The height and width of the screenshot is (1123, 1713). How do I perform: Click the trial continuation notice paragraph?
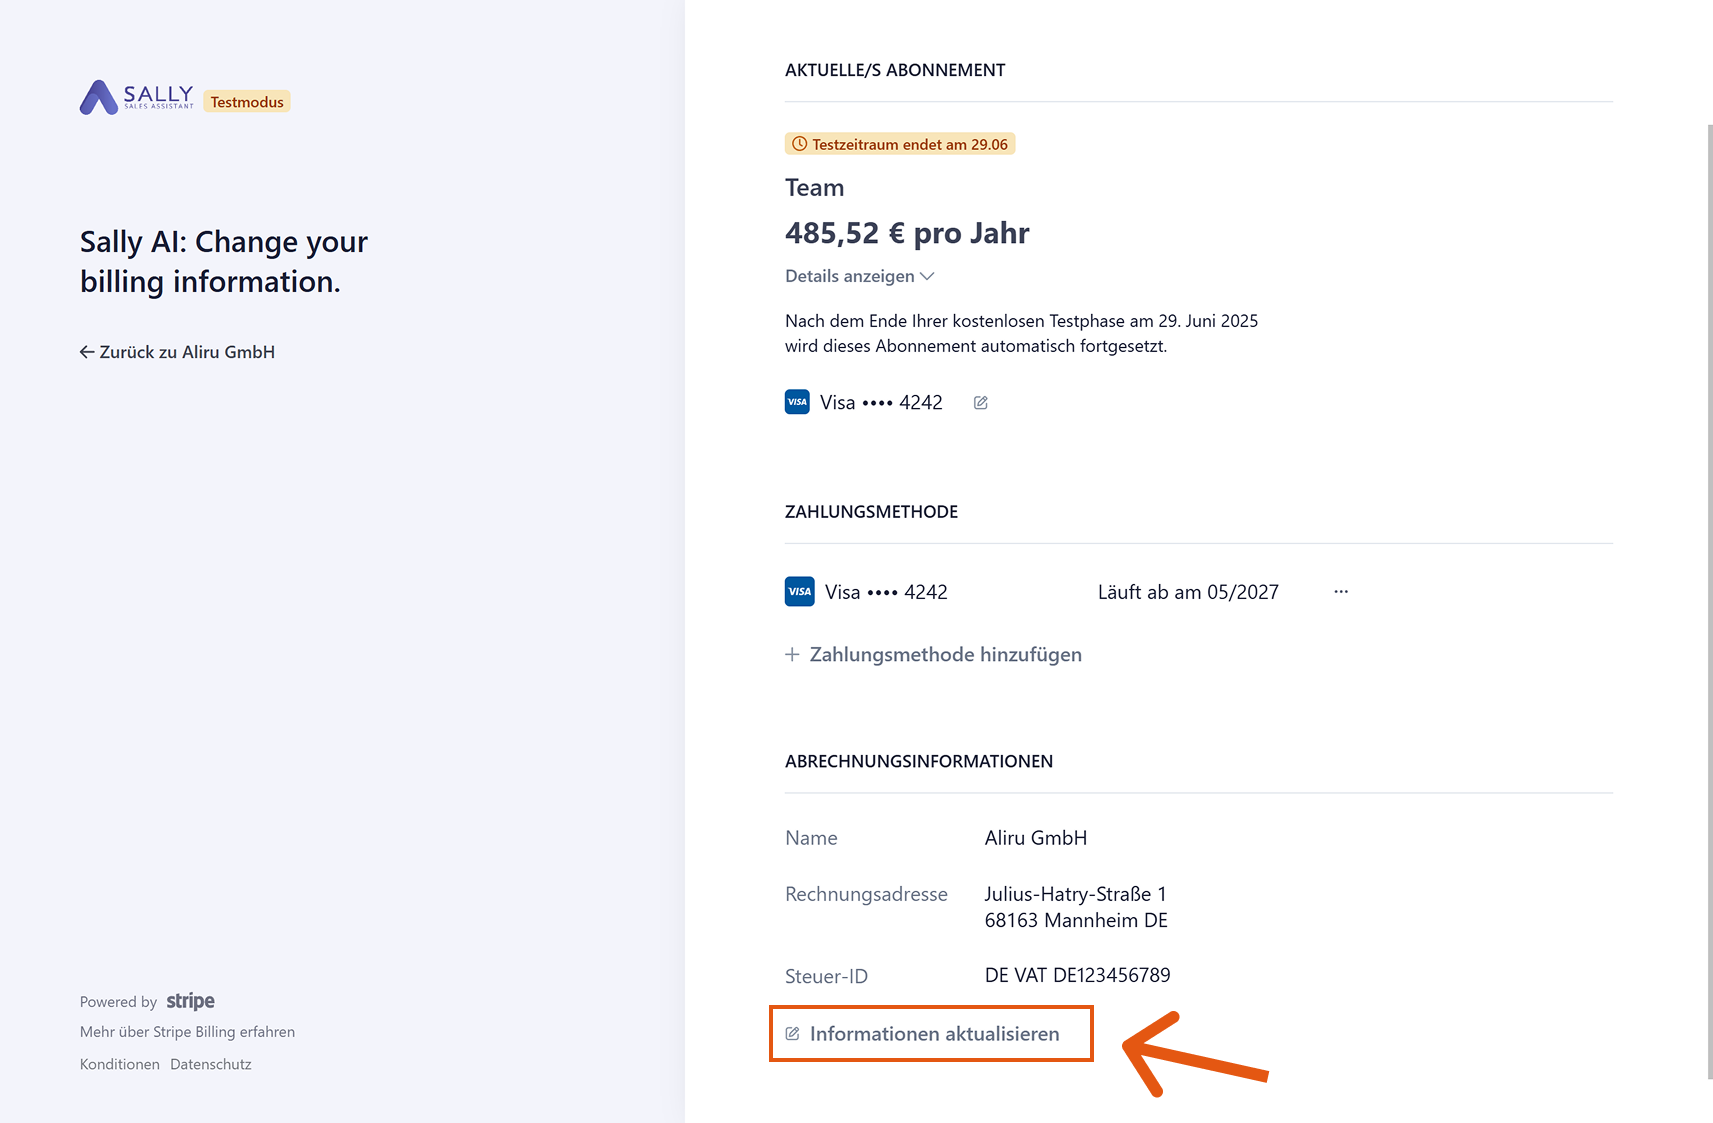point(1021,333)
